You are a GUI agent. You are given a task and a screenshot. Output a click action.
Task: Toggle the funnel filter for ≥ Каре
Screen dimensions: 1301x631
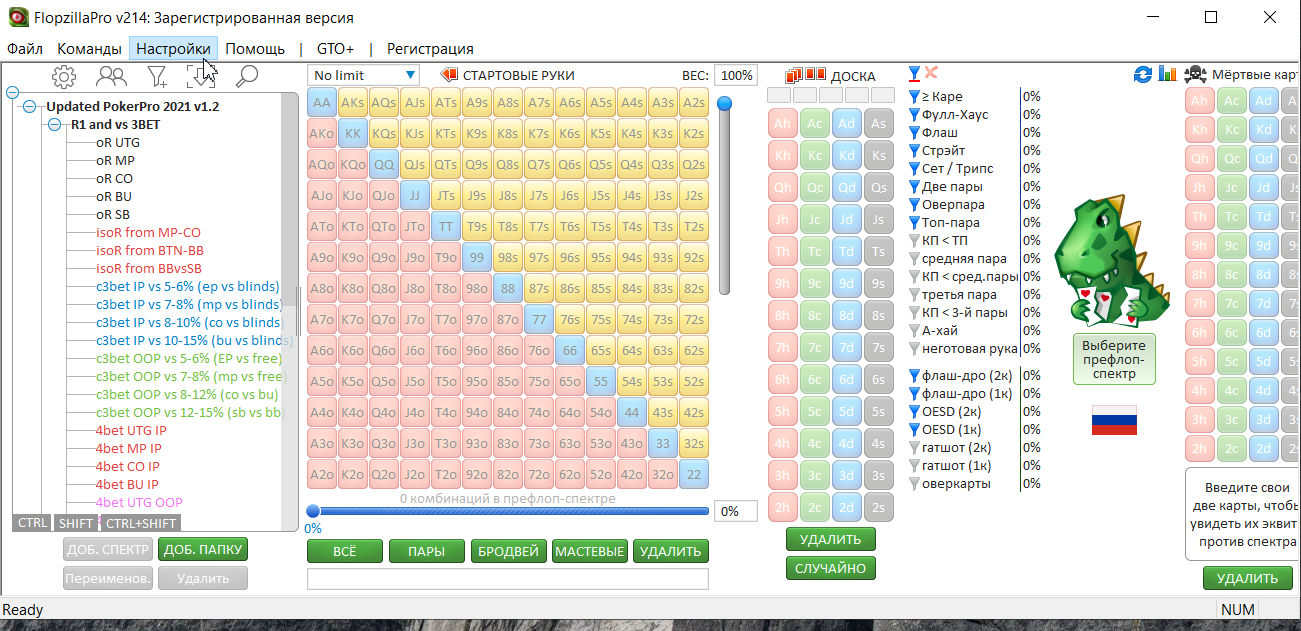(x=913, y=97)
